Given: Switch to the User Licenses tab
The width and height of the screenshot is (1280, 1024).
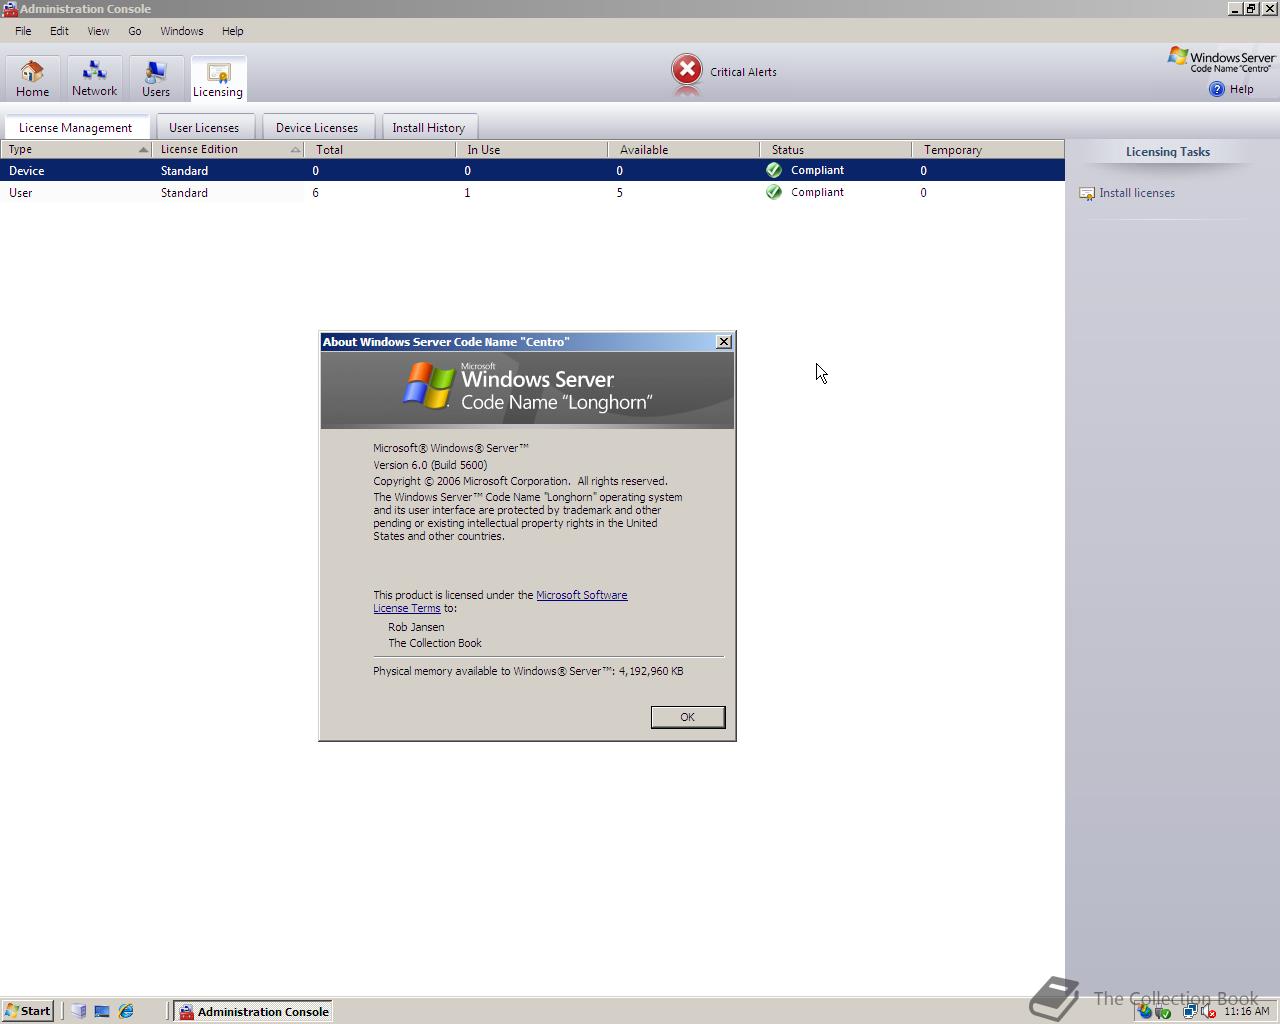Looking at the screenshot, I should tap(204, 127).
